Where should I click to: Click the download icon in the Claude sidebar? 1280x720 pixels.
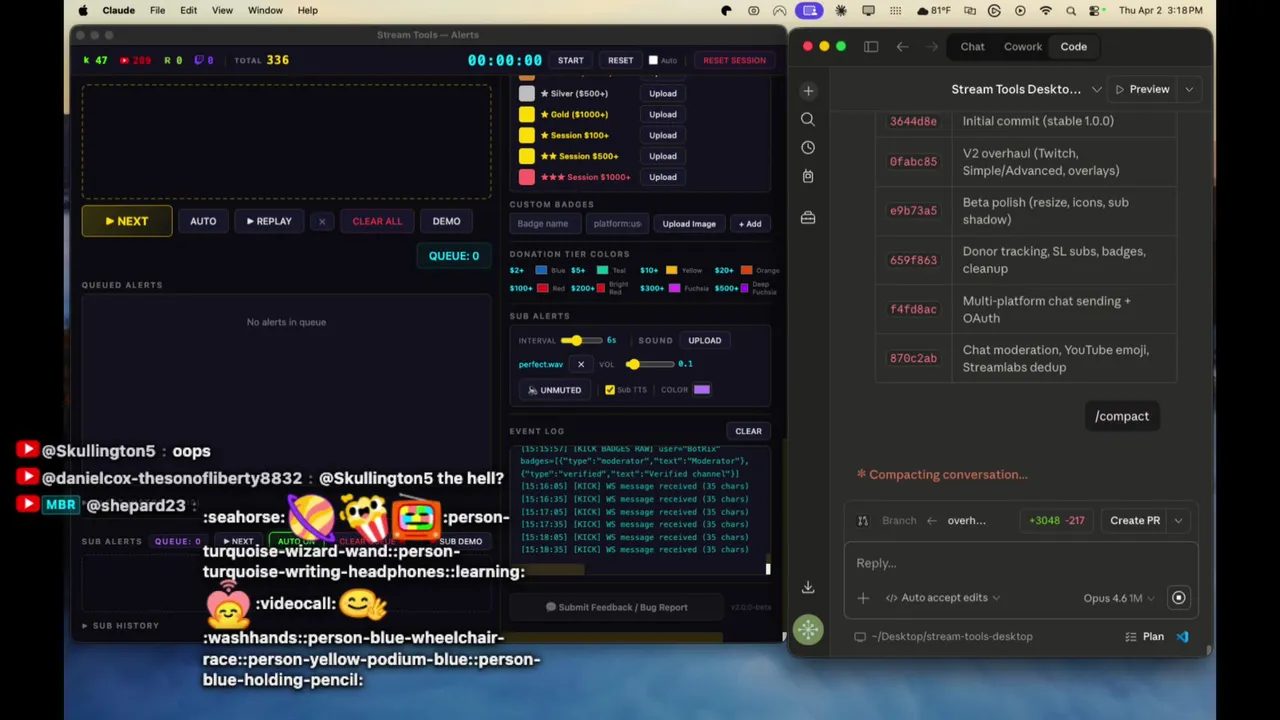coord(808,588)
